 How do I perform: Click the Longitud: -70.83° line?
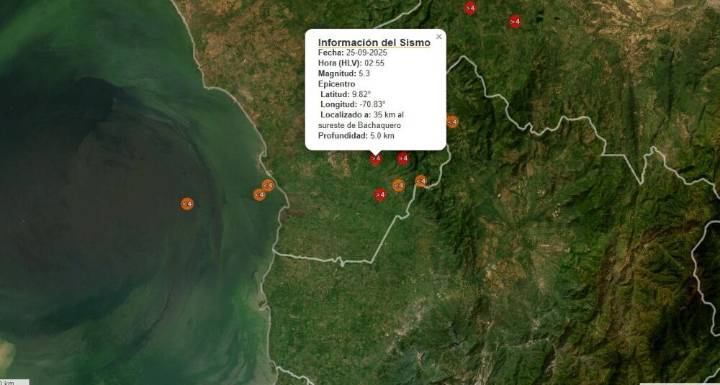coord(353,104)
